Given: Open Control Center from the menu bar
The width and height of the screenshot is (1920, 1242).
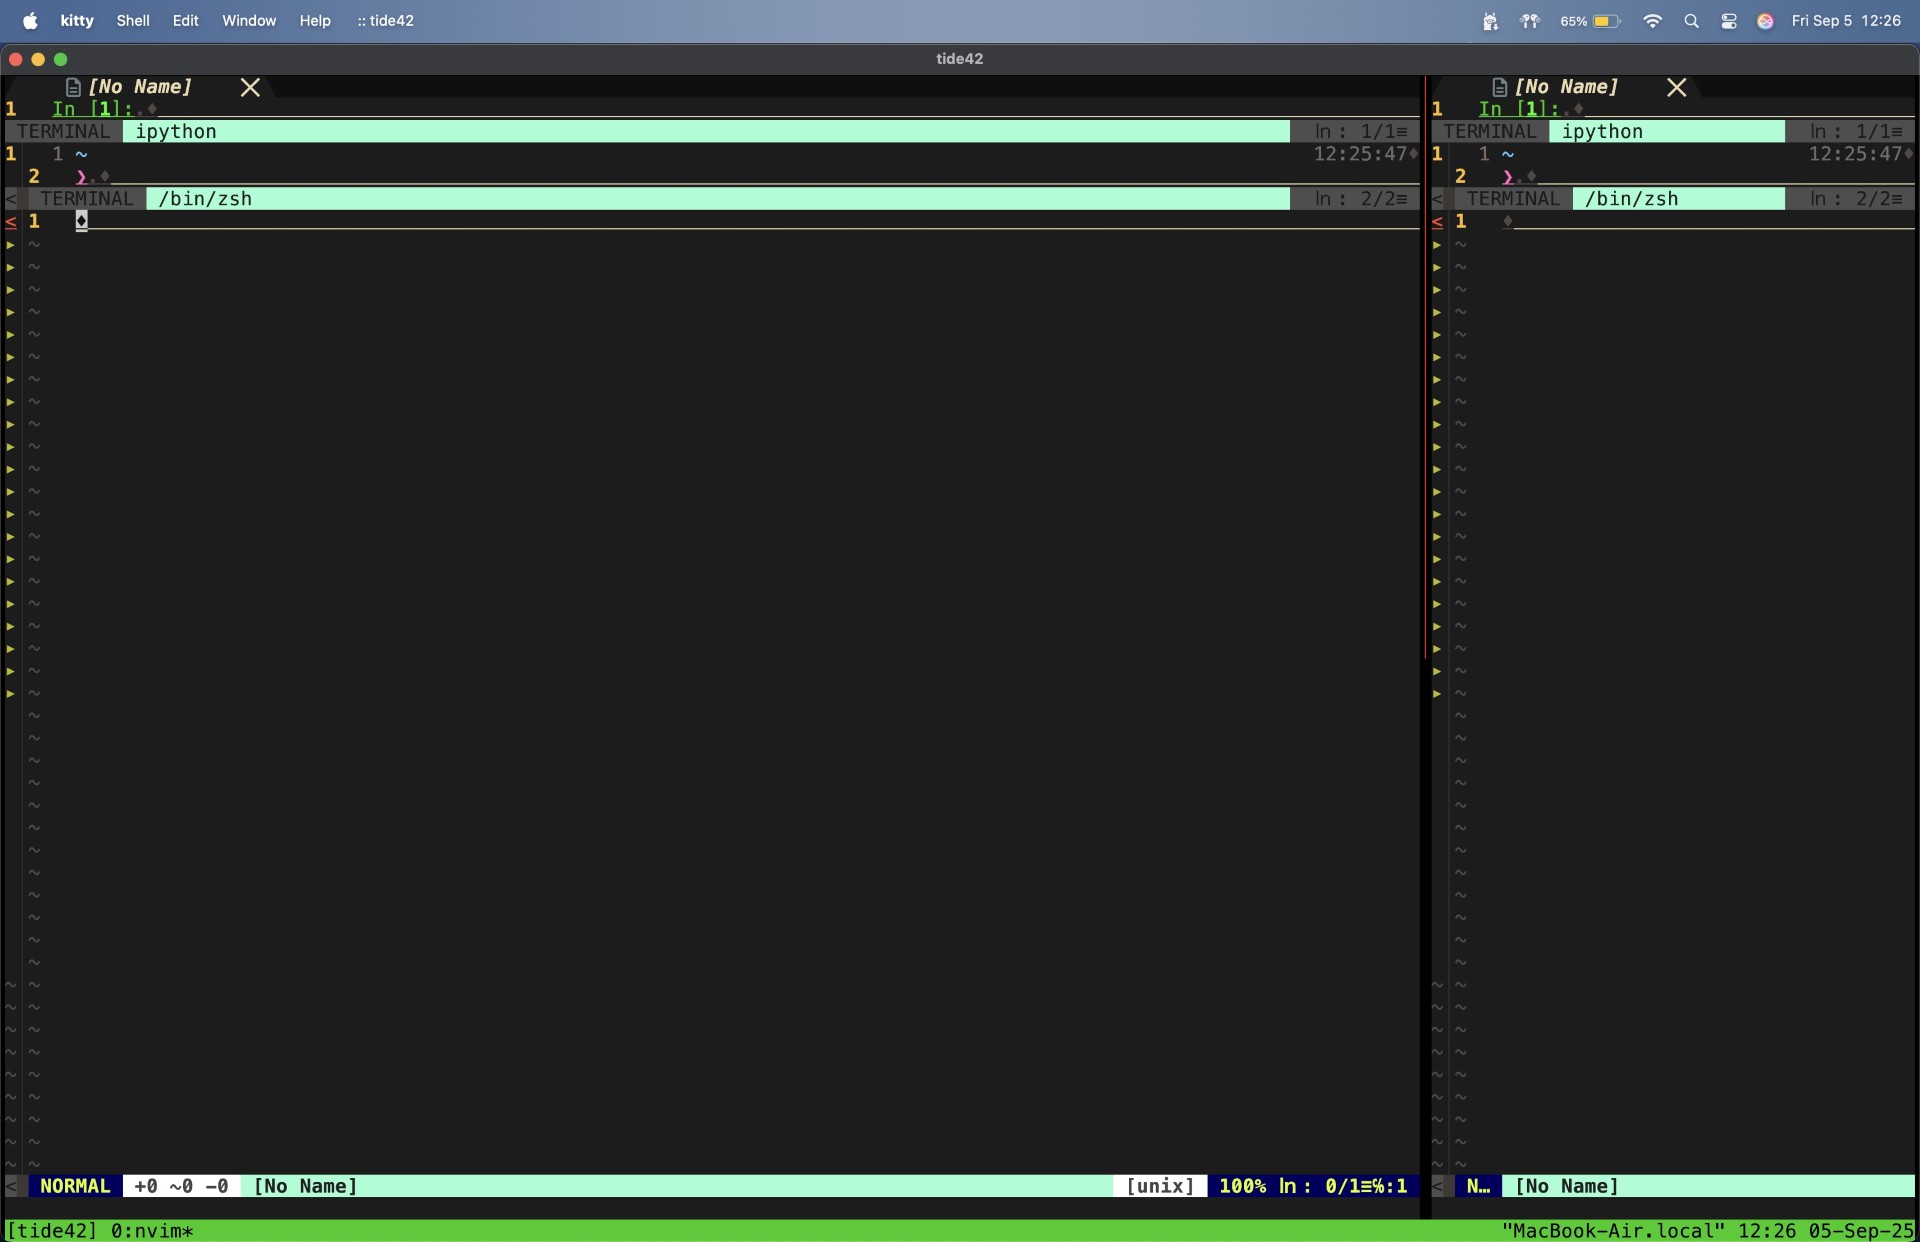Looking at the screenshot, I should tap(1729, 21).
